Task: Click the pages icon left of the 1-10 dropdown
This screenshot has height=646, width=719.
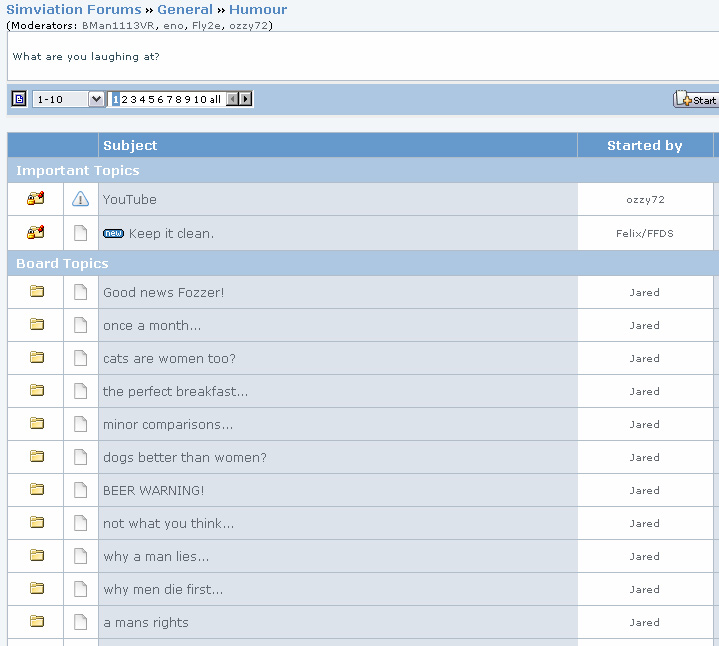Action: (19, 99)
